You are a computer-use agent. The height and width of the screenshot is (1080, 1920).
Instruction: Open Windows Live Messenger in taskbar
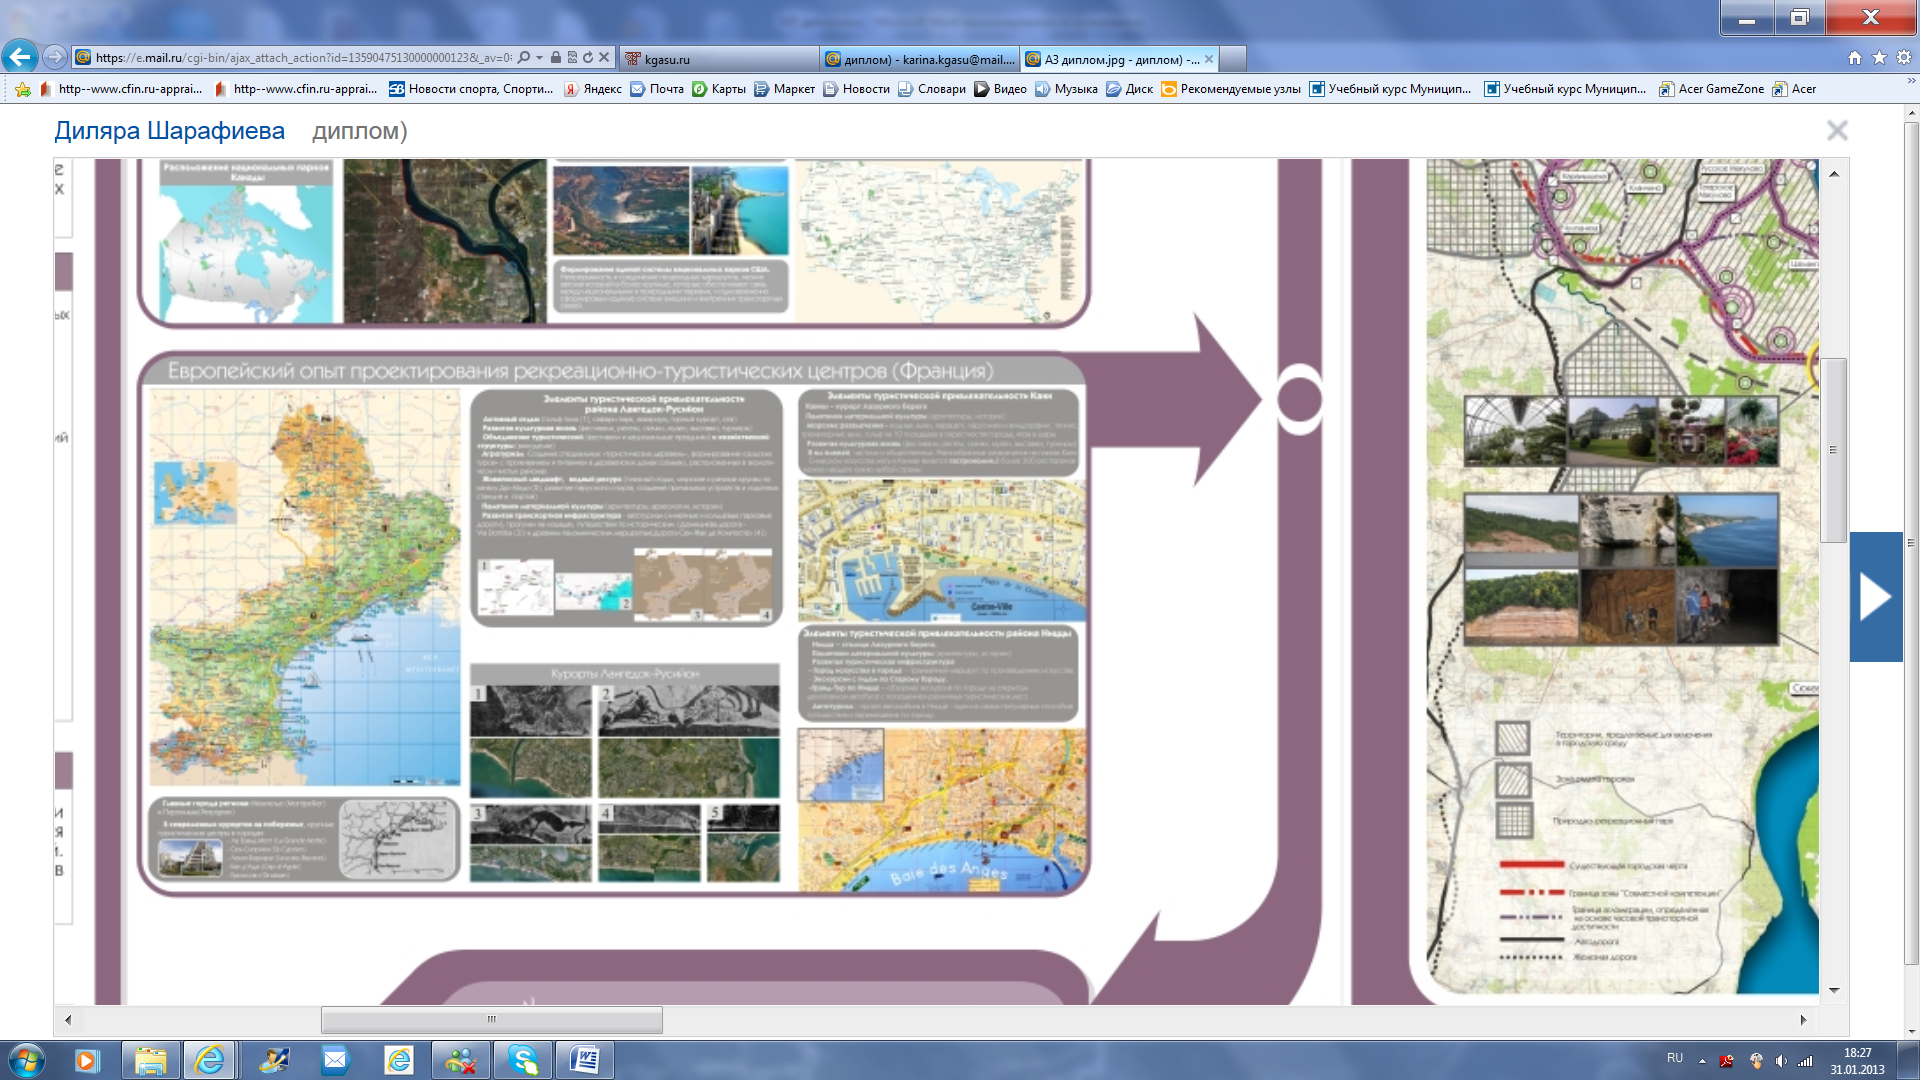461,1060
